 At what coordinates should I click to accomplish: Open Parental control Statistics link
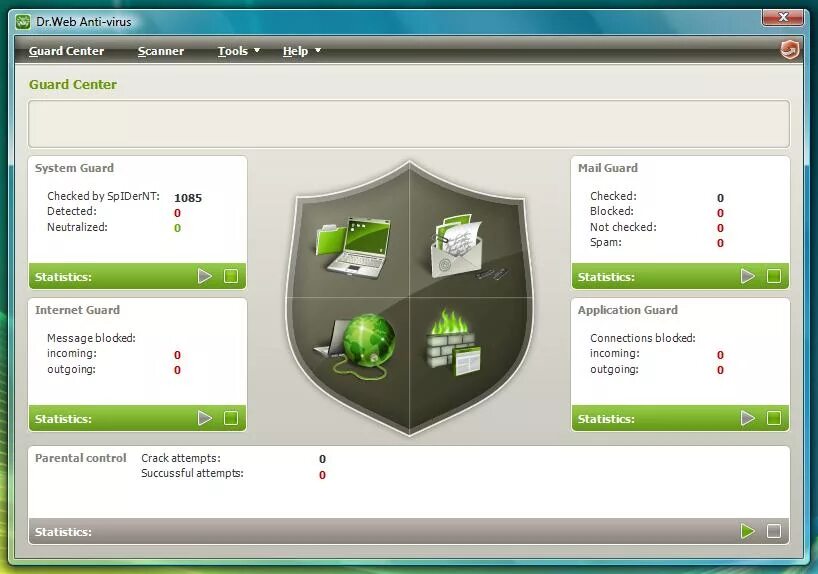(63, 532)
